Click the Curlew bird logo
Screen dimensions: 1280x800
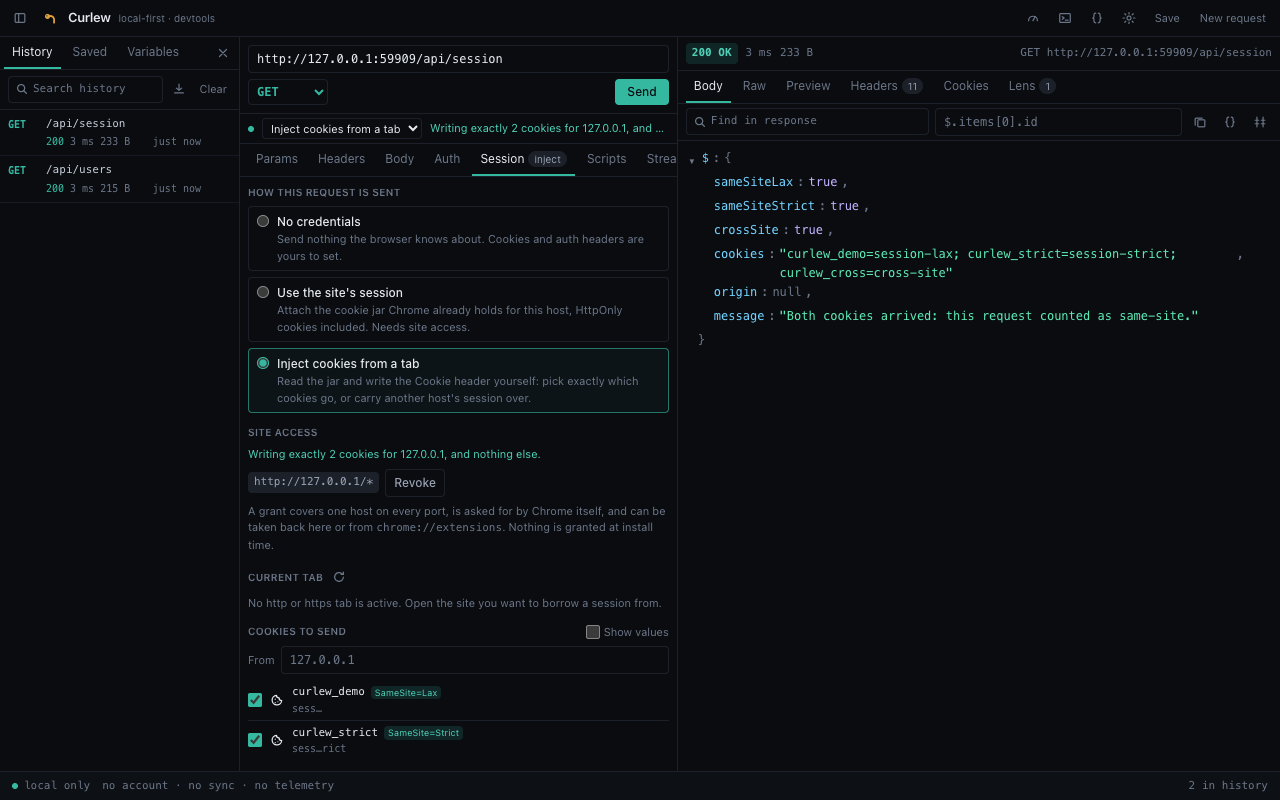click(50, 18)
